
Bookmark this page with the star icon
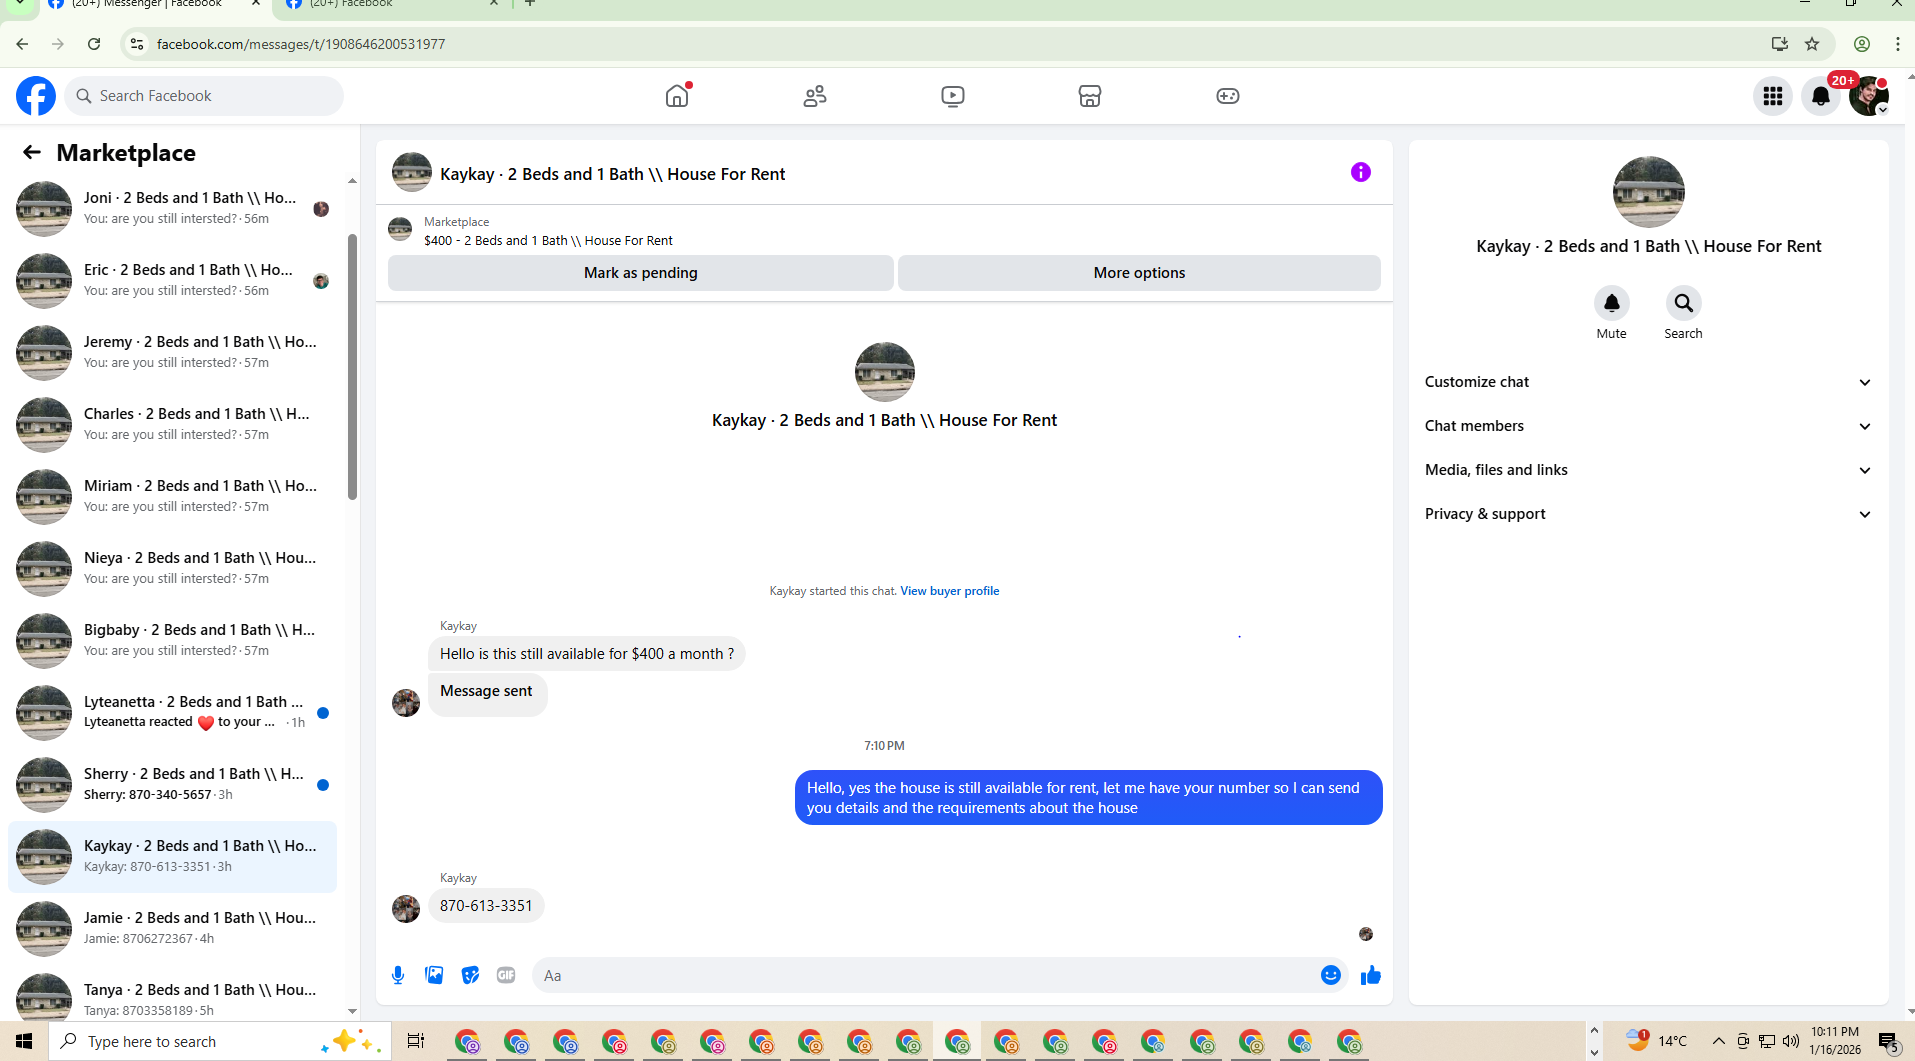(1812, 44)
